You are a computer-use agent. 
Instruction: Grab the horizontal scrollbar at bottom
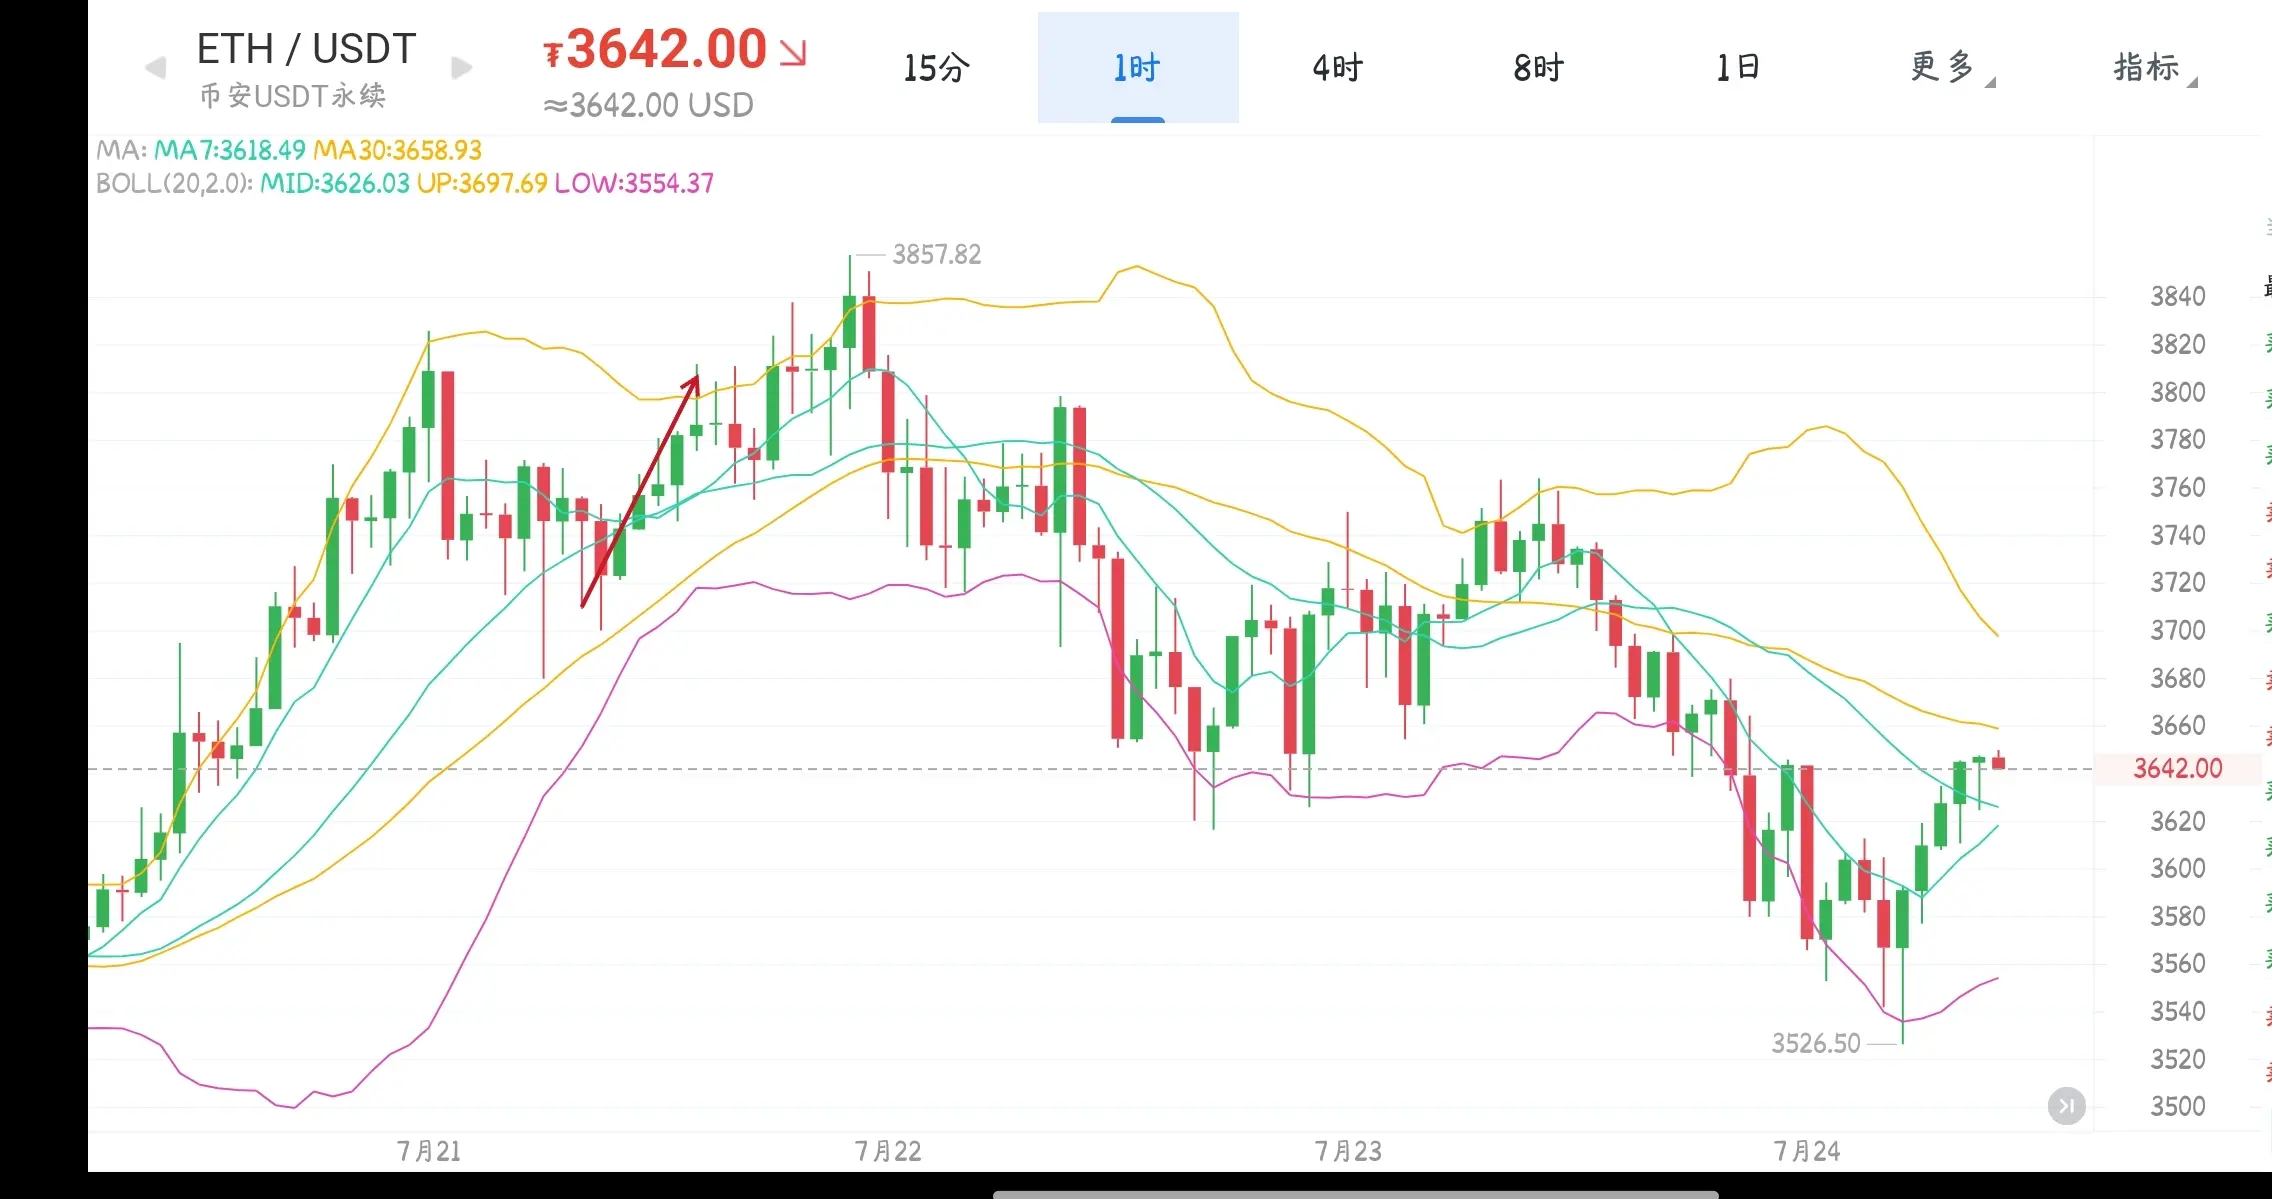coord(1355,1194)
